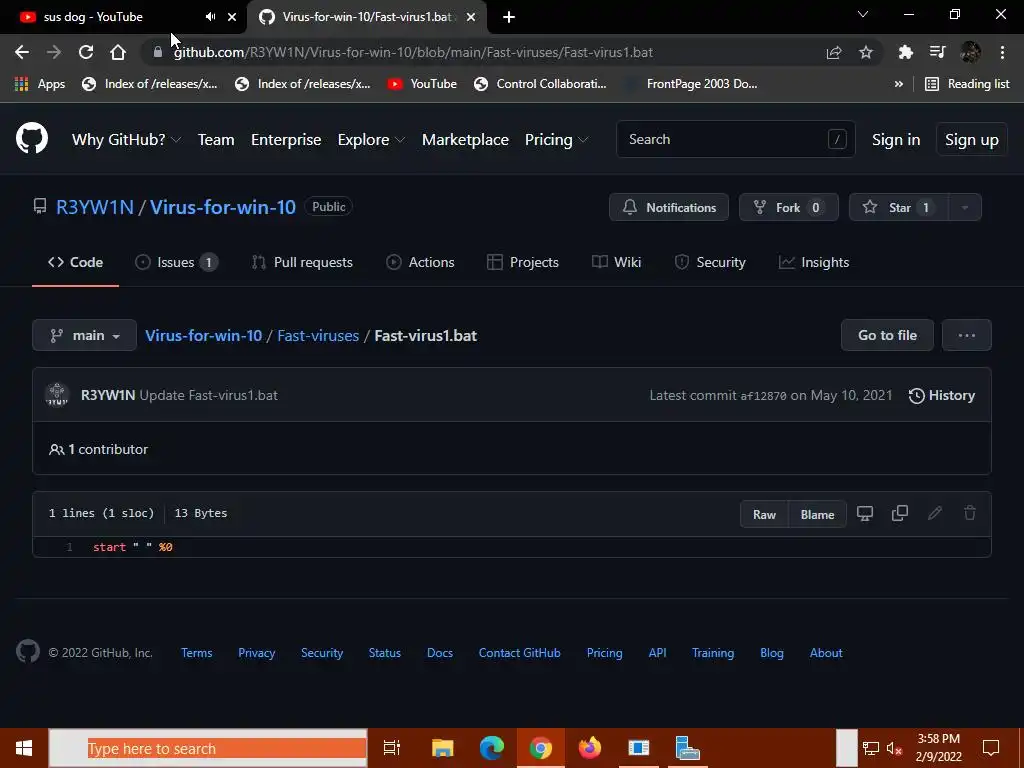Expand the Why GitHub? menu
The height and width of the screenshot is (768, 1024).
click(x=126, y=140)
